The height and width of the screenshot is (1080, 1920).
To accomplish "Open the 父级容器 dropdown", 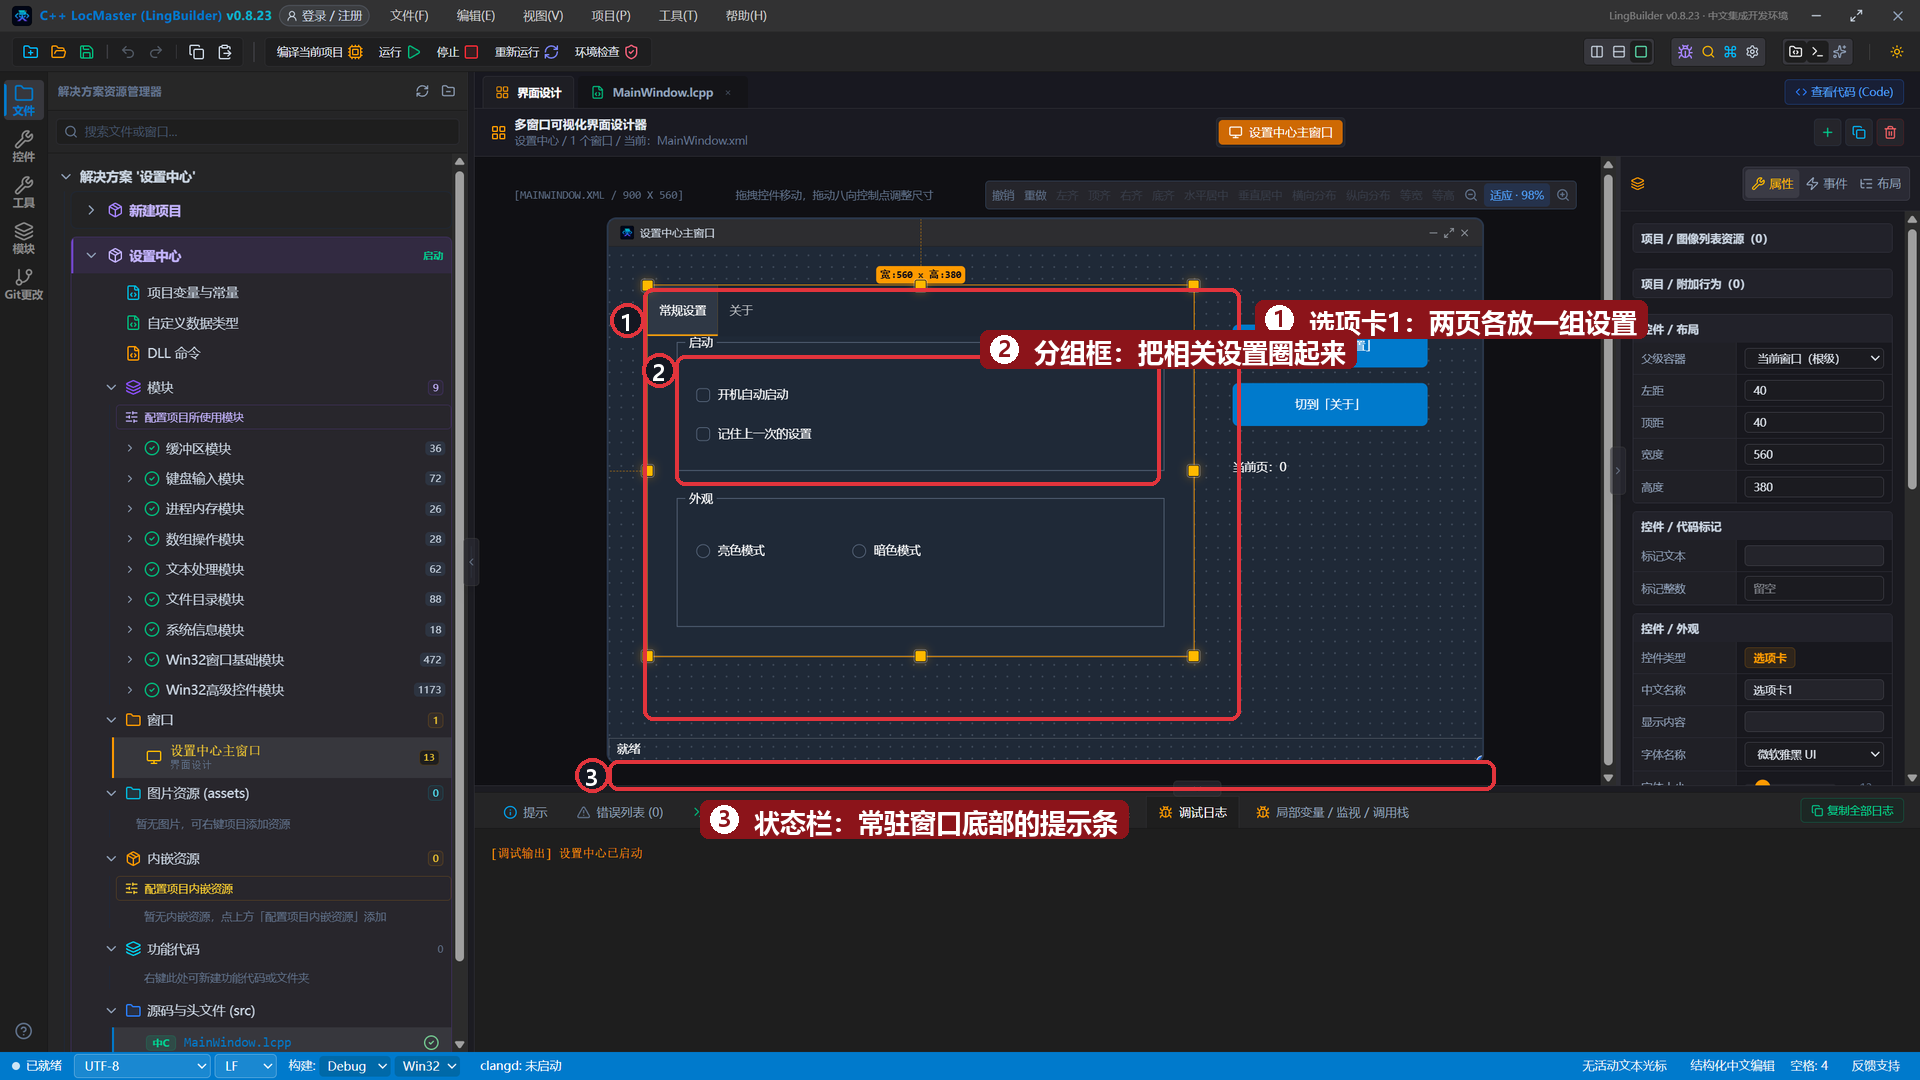I will pos(1814,358).
